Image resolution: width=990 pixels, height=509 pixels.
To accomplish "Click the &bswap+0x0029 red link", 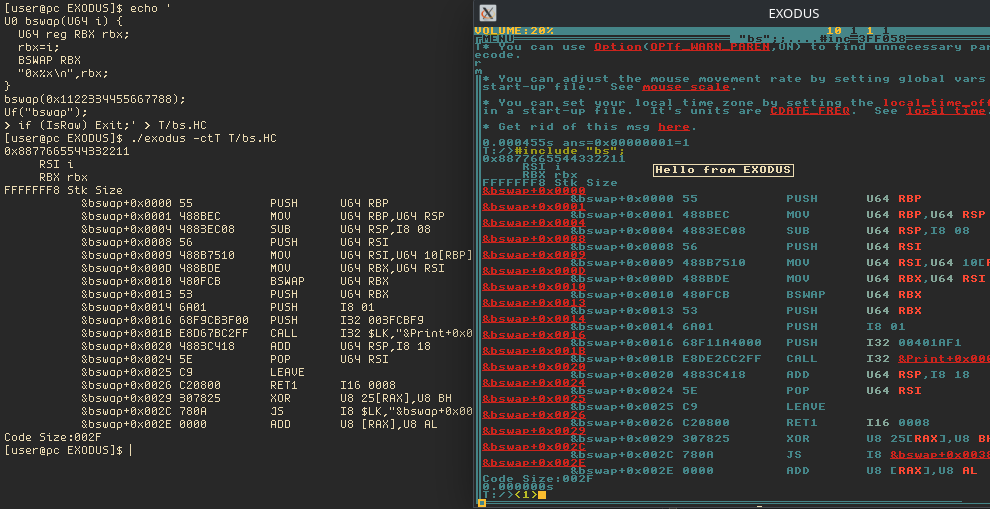I will pyautogui.click(x=534, y=431).
